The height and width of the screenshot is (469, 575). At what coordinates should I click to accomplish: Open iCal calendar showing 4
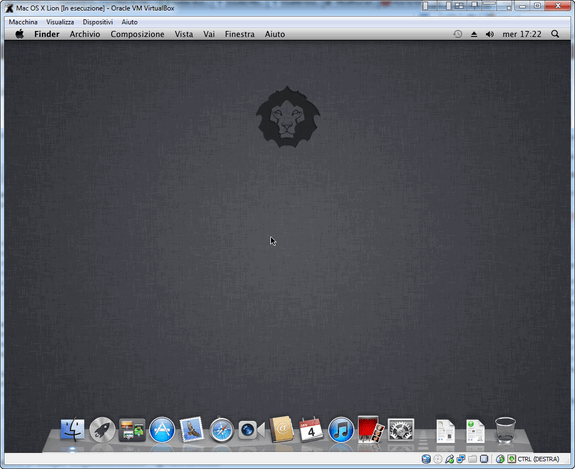[x=311, y=429]
